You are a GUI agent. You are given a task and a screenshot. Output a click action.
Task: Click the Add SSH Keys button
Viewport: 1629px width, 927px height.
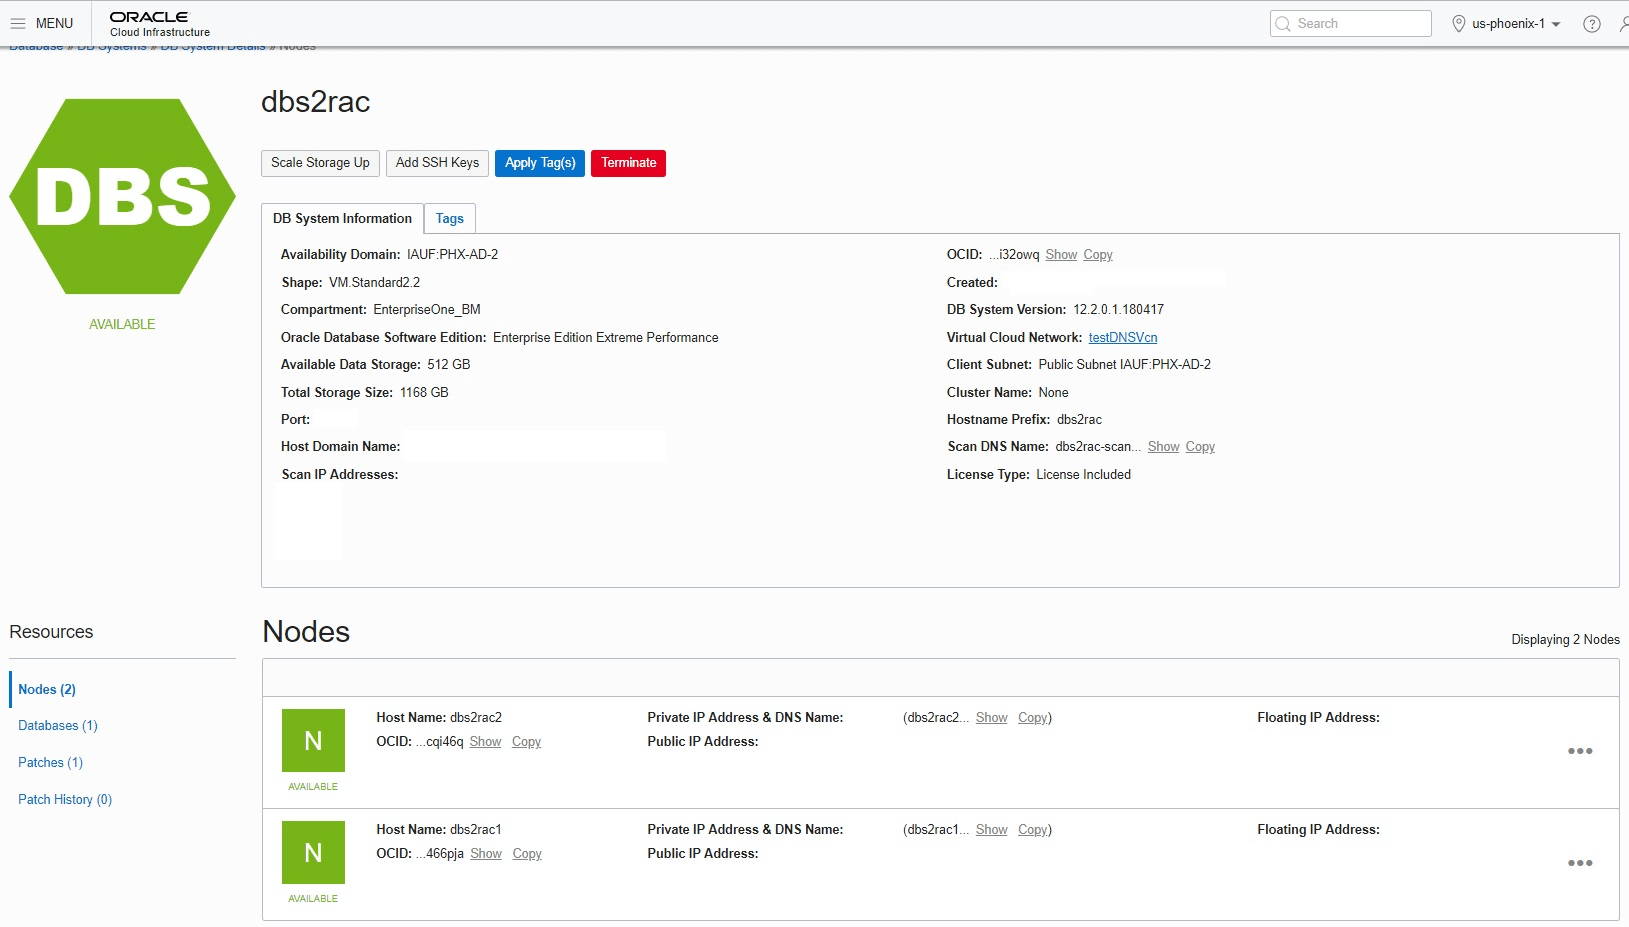(437, 163)
